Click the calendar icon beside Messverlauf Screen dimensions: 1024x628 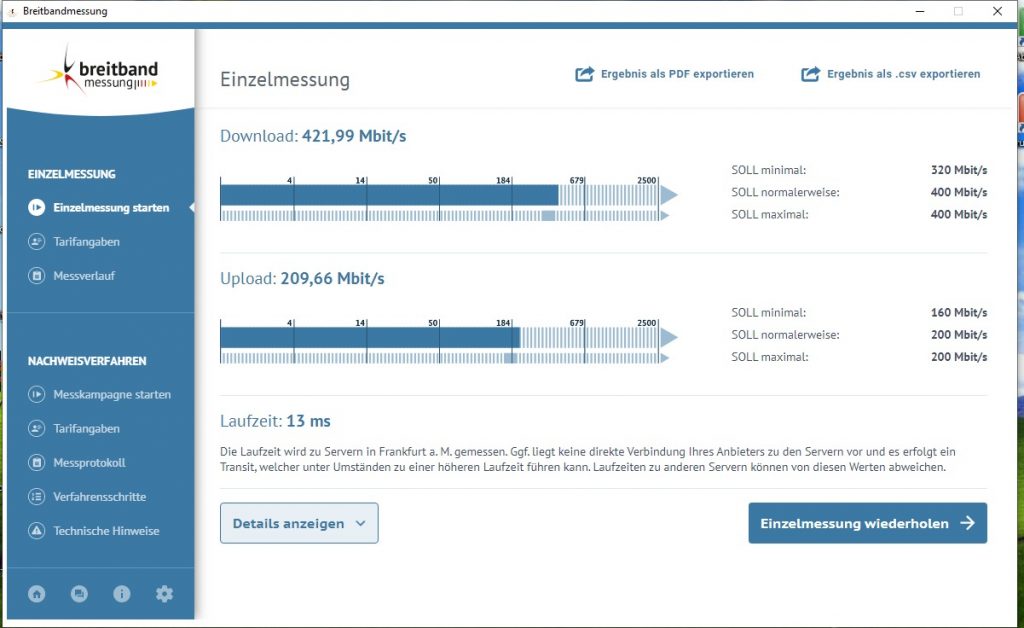(x=37, y=276)
